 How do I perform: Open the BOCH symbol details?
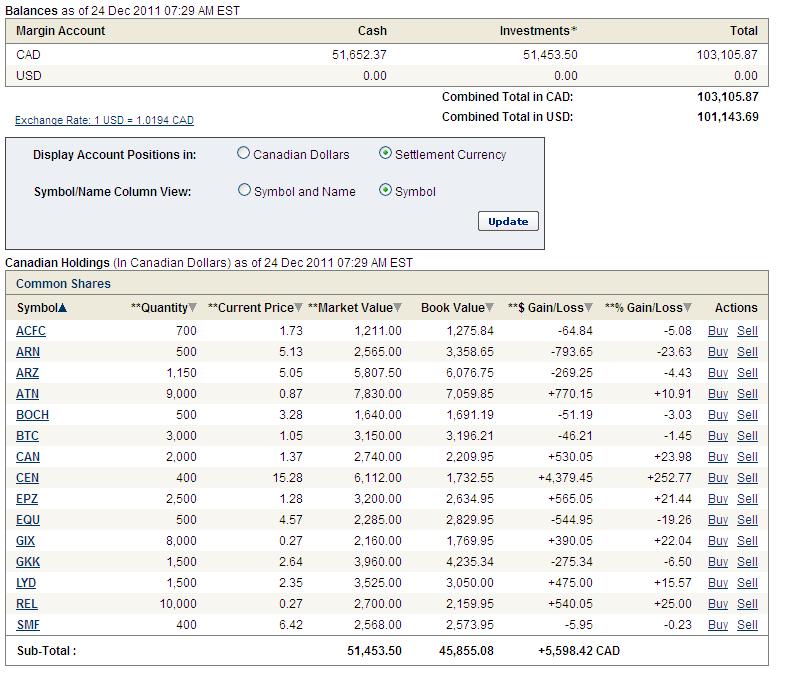coord(32,415)
